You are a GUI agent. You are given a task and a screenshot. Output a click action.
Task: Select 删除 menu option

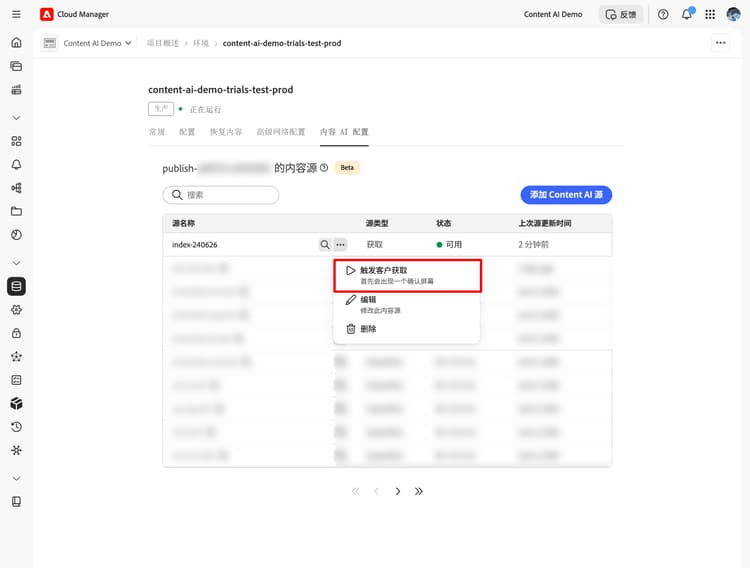(407, 329)
